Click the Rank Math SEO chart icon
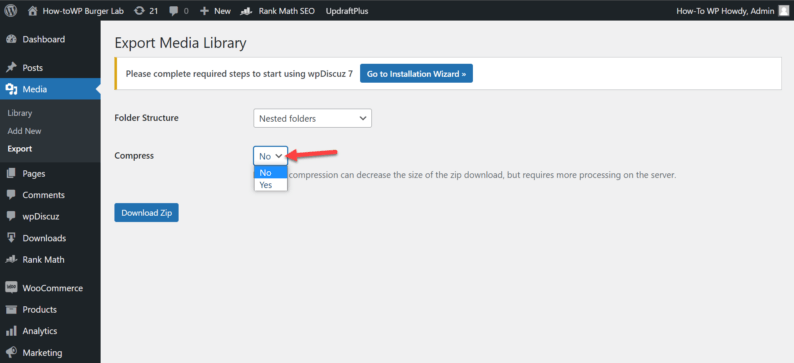 tap(247, 11)
